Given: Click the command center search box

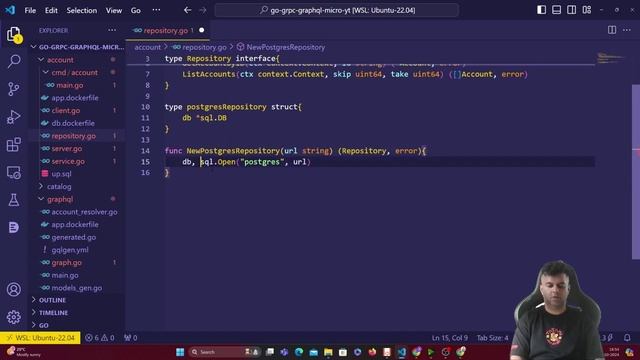Looking at the screenshot, I should (x=337, y=10).
